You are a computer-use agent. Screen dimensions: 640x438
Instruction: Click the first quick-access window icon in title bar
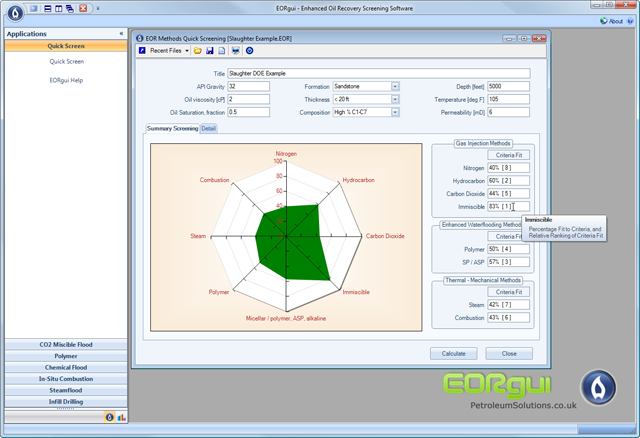click(x=34, y=8)
